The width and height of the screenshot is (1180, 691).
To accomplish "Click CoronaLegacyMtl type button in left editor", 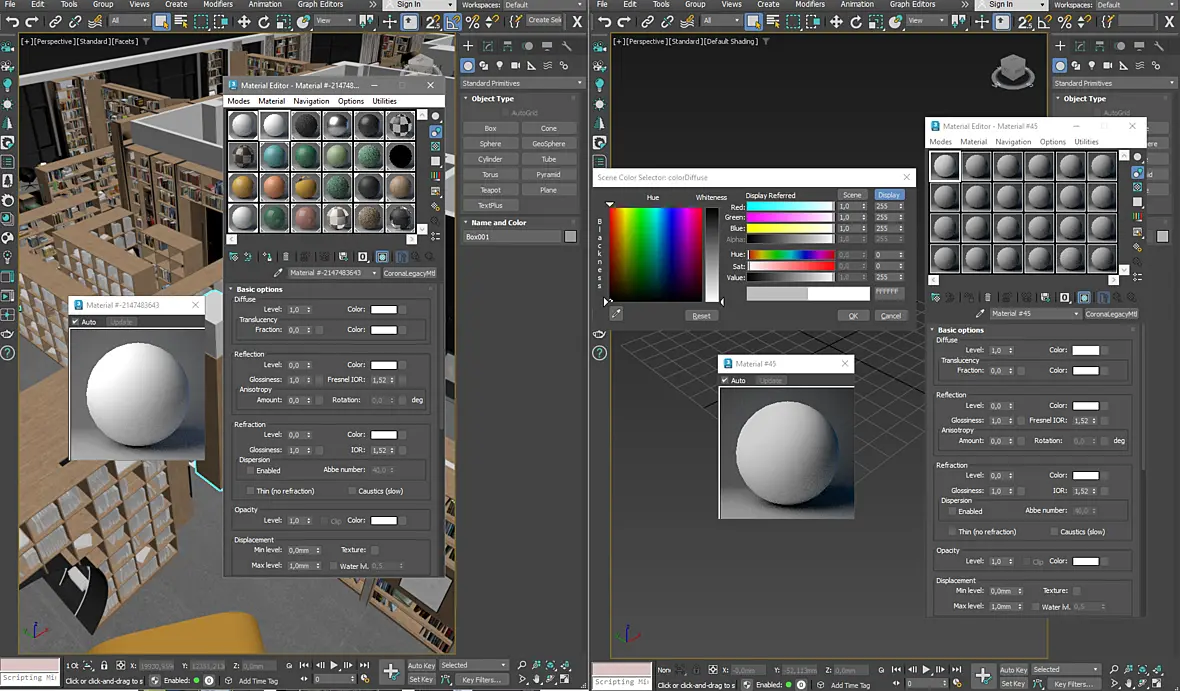I will click(409, 272).
